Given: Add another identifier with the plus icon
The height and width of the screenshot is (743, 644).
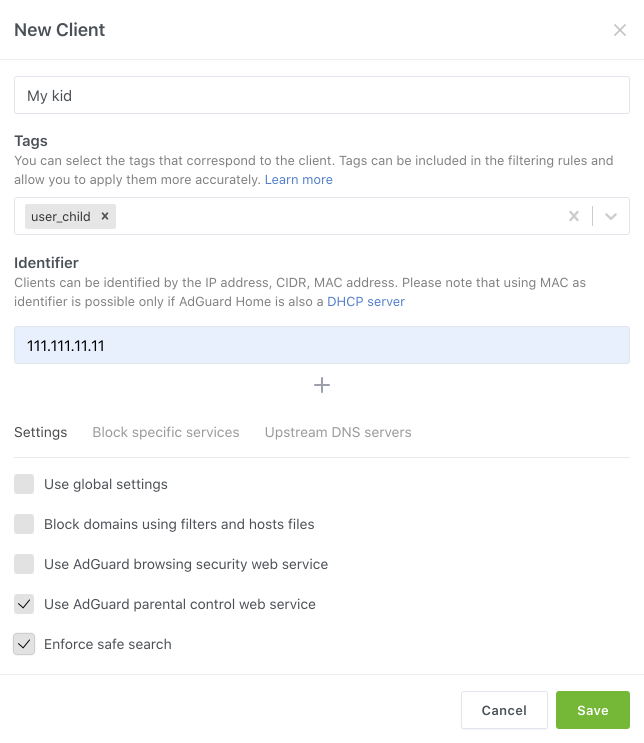Looking at the screenshot, I should point(322,385).
